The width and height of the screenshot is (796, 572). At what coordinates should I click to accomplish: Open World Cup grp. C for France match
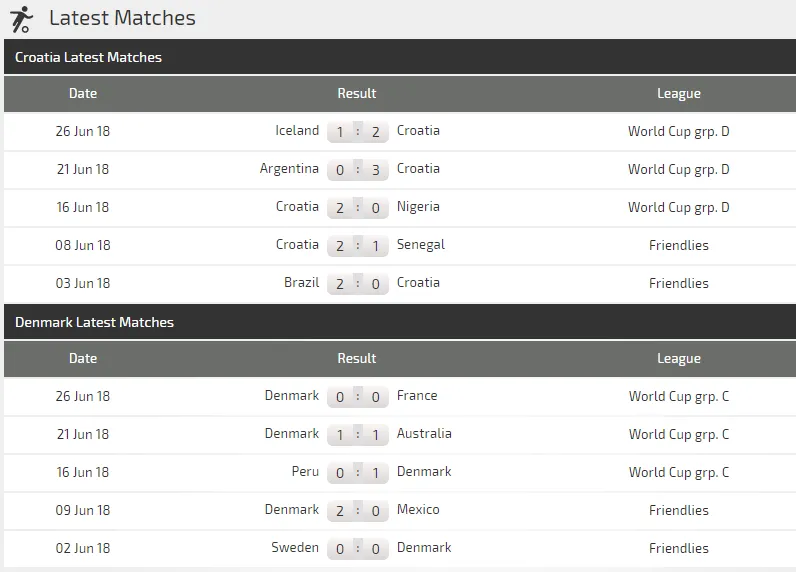[678, 396]
